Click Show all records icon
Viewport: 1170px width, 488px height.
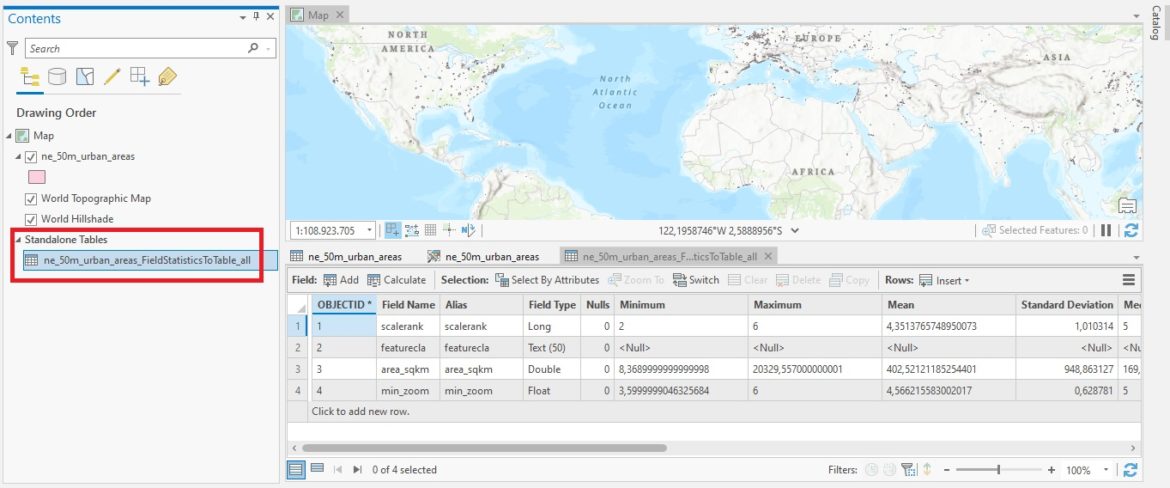[296, 469]
